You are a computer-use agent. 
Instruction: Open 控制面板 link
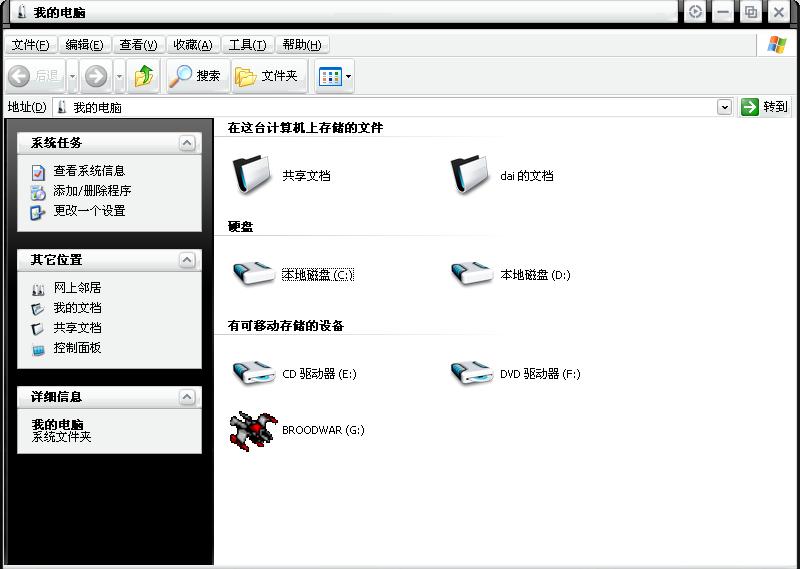point(78,348)
